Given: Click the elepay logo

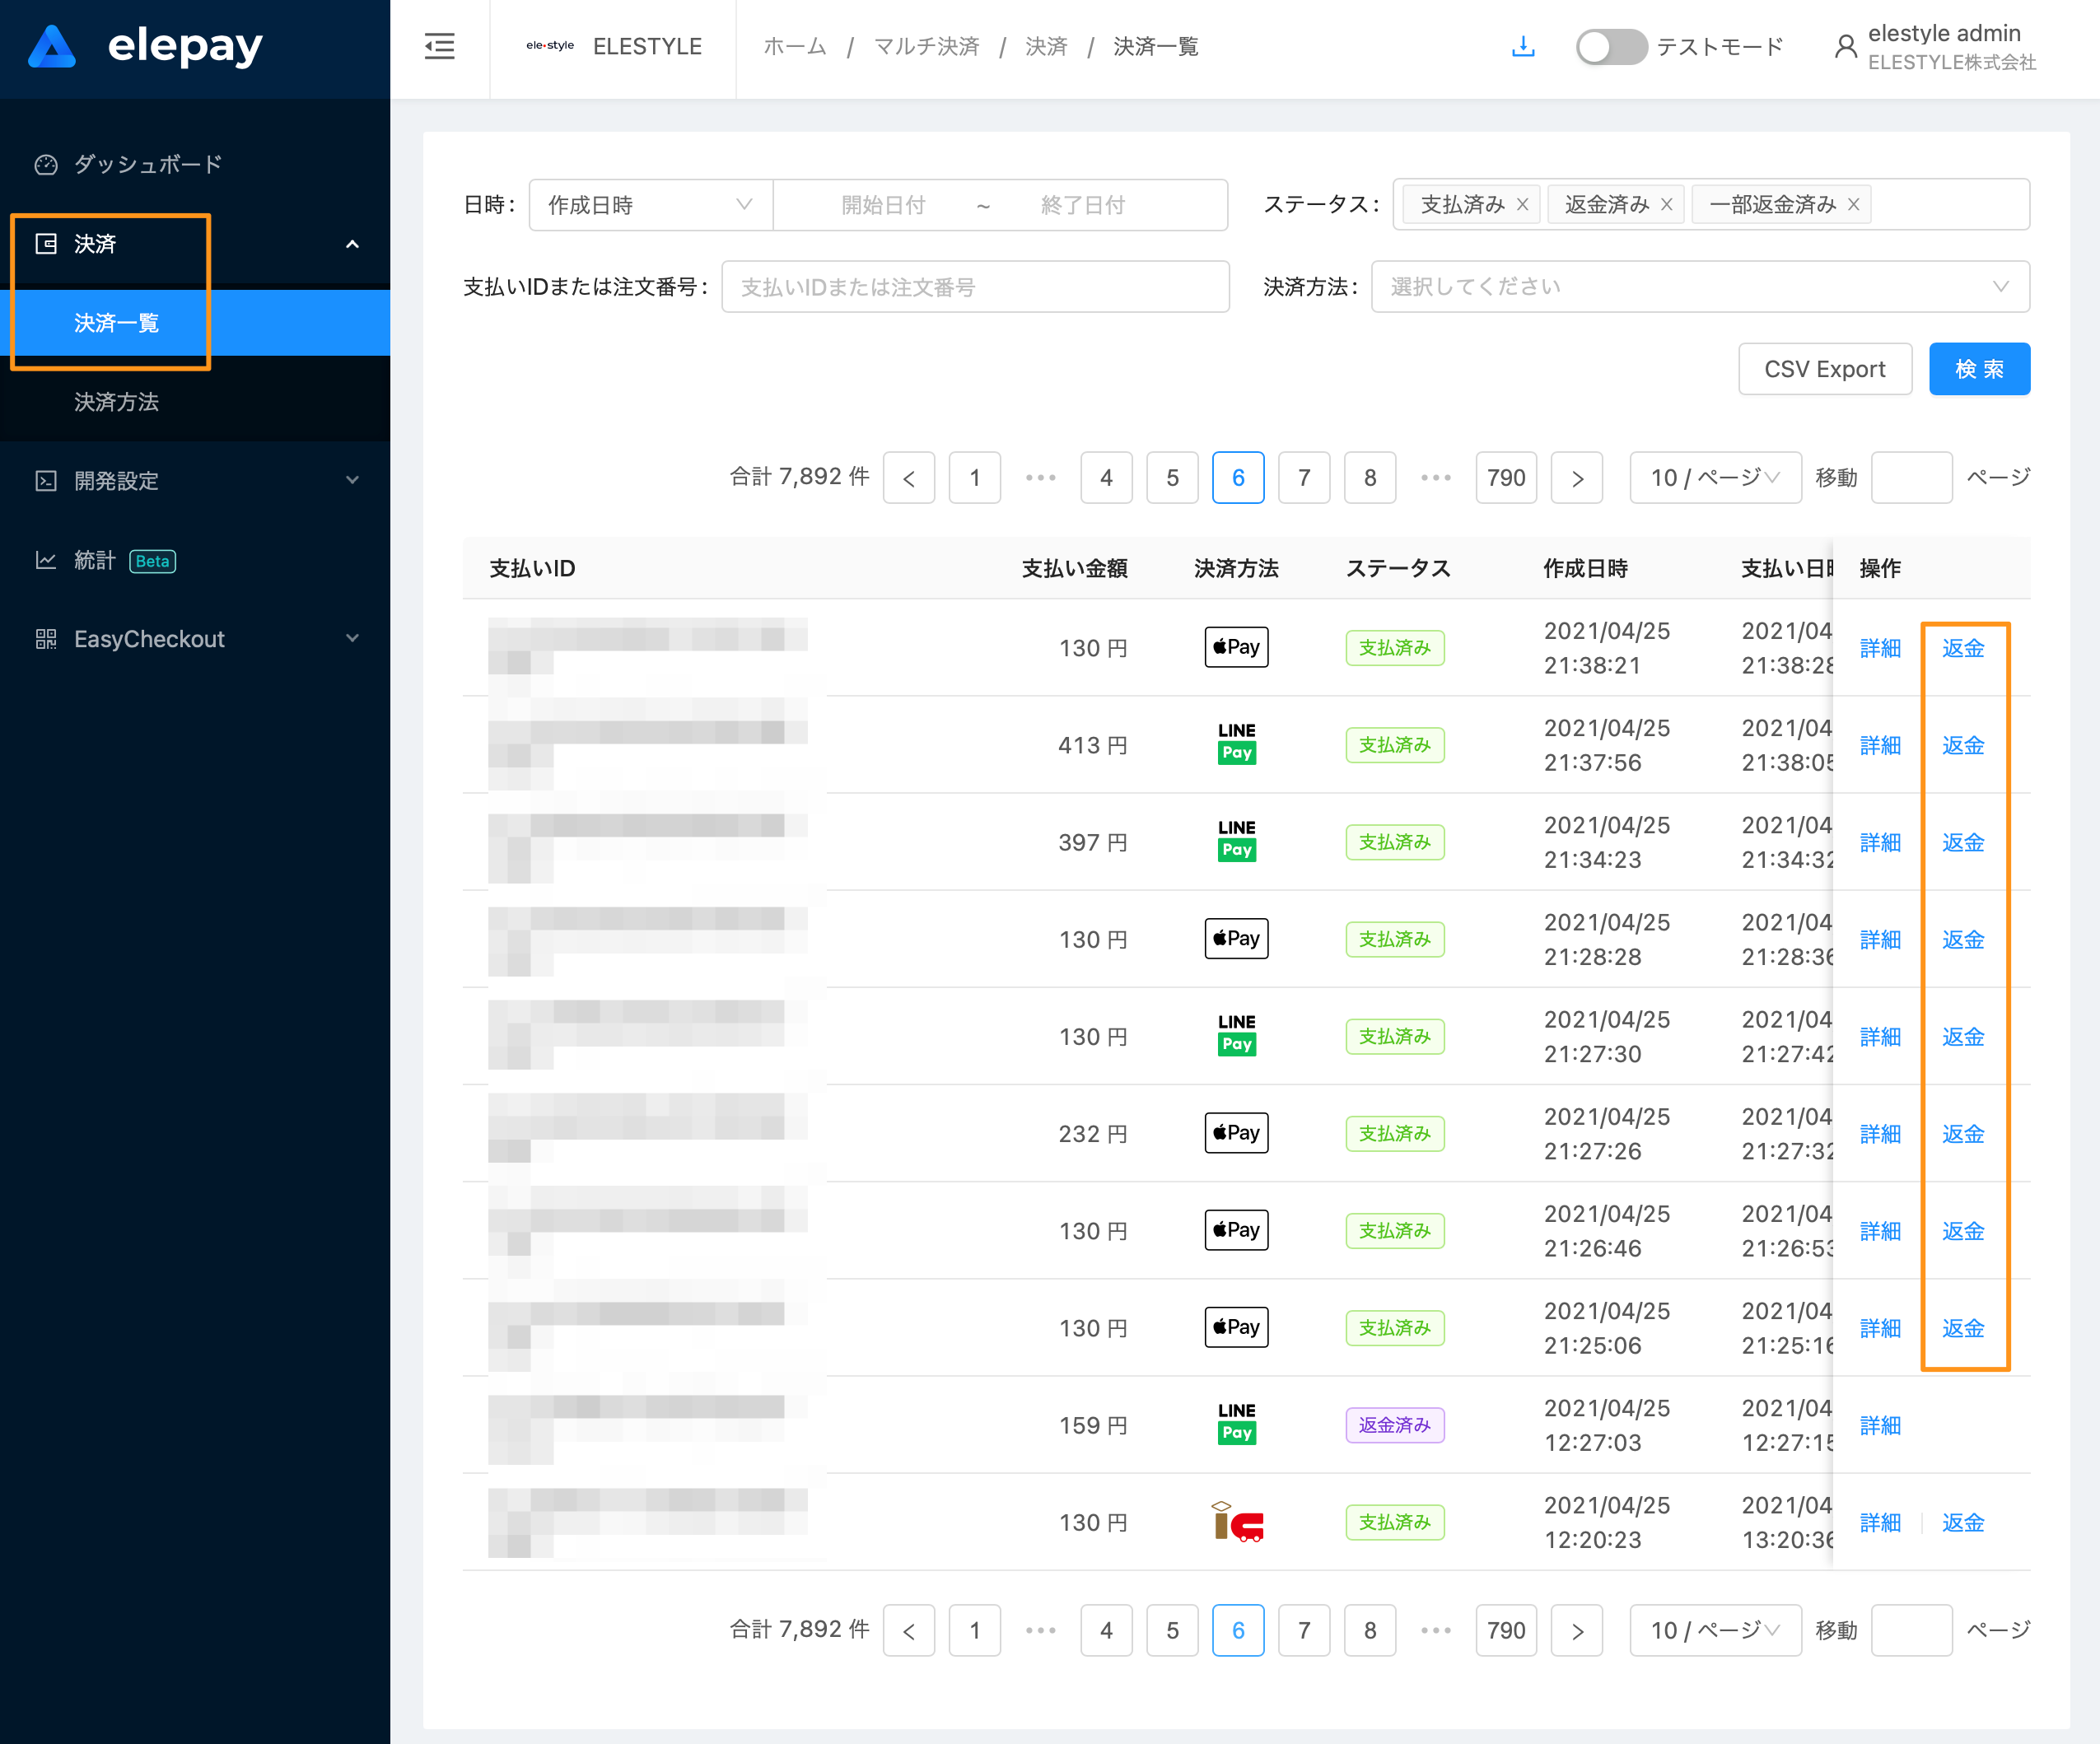Looking at the screenshot, I should [146, 47].
